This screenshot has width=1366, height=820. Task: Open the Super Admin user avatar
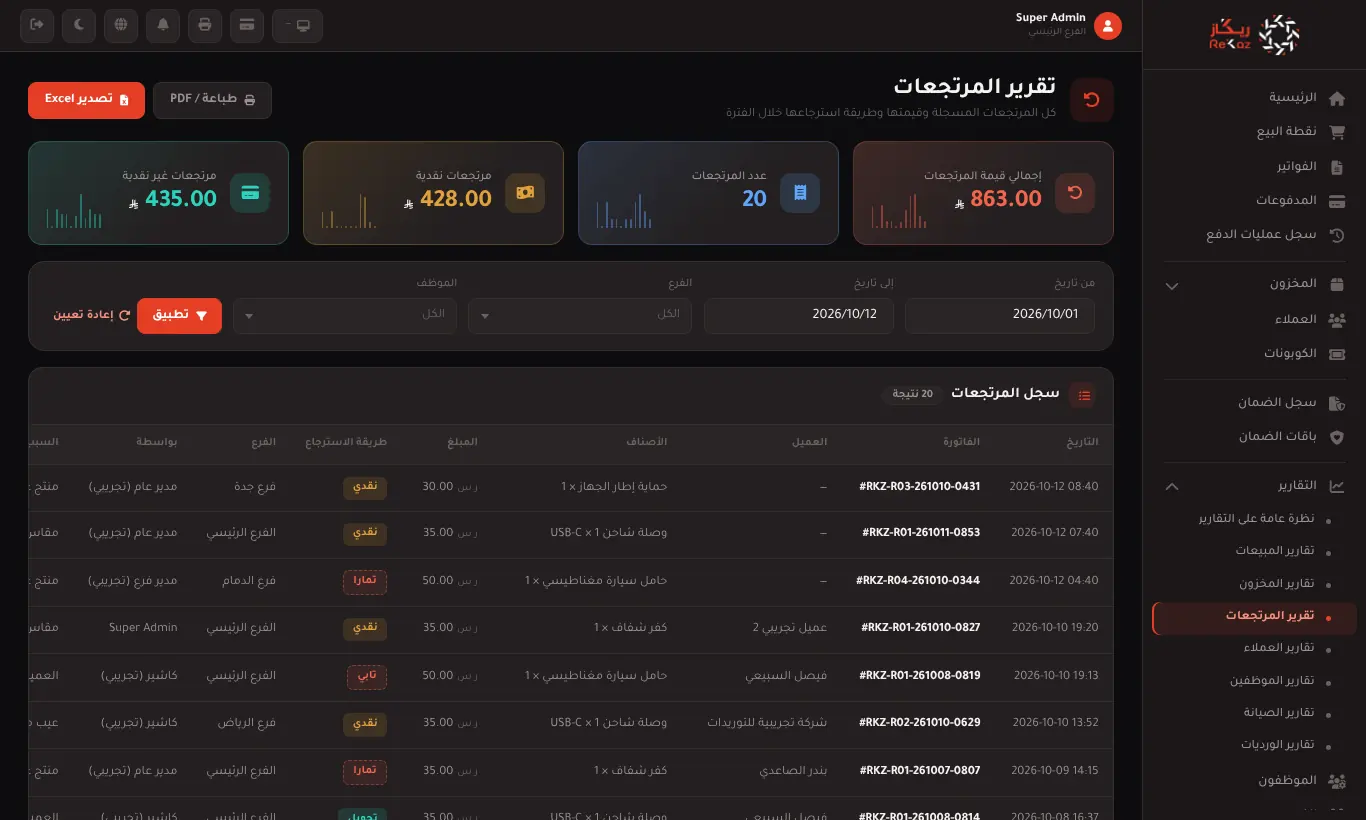(x=1107, y=26)
